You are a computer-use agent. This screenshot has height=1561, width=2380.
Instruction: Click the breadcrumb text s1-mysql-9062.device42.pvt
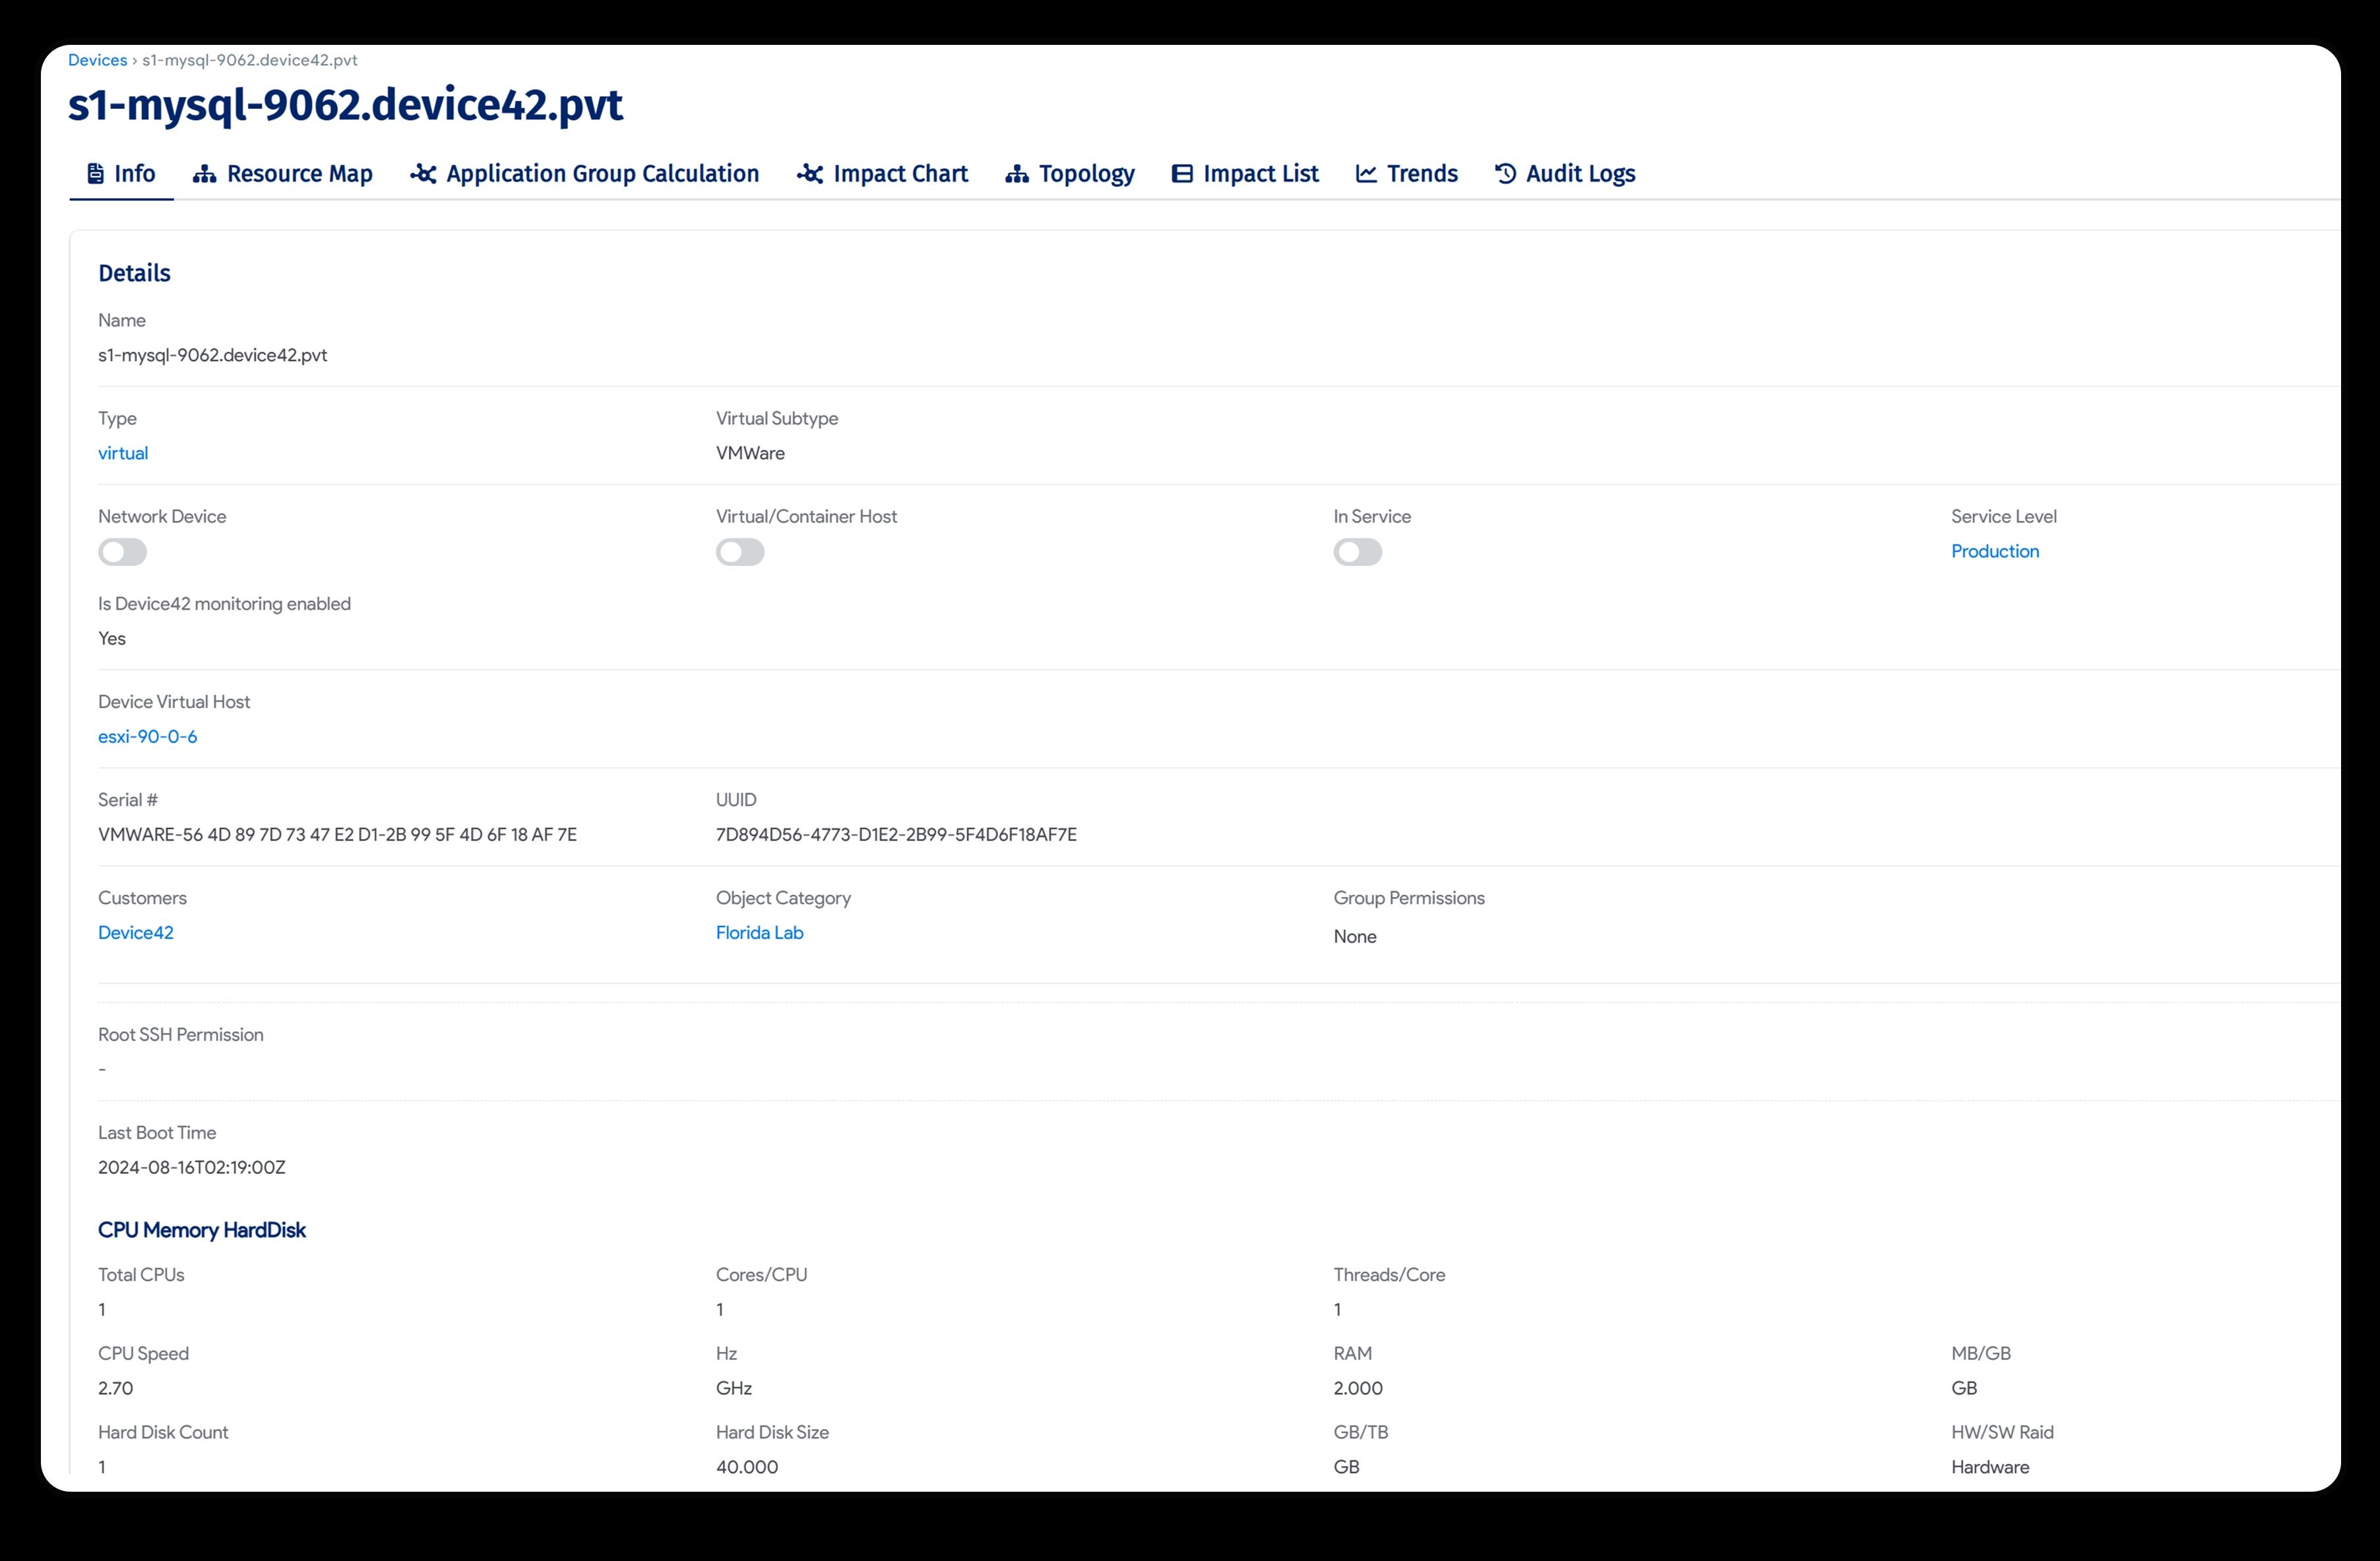pyautogui.click(x=250, y=60)
